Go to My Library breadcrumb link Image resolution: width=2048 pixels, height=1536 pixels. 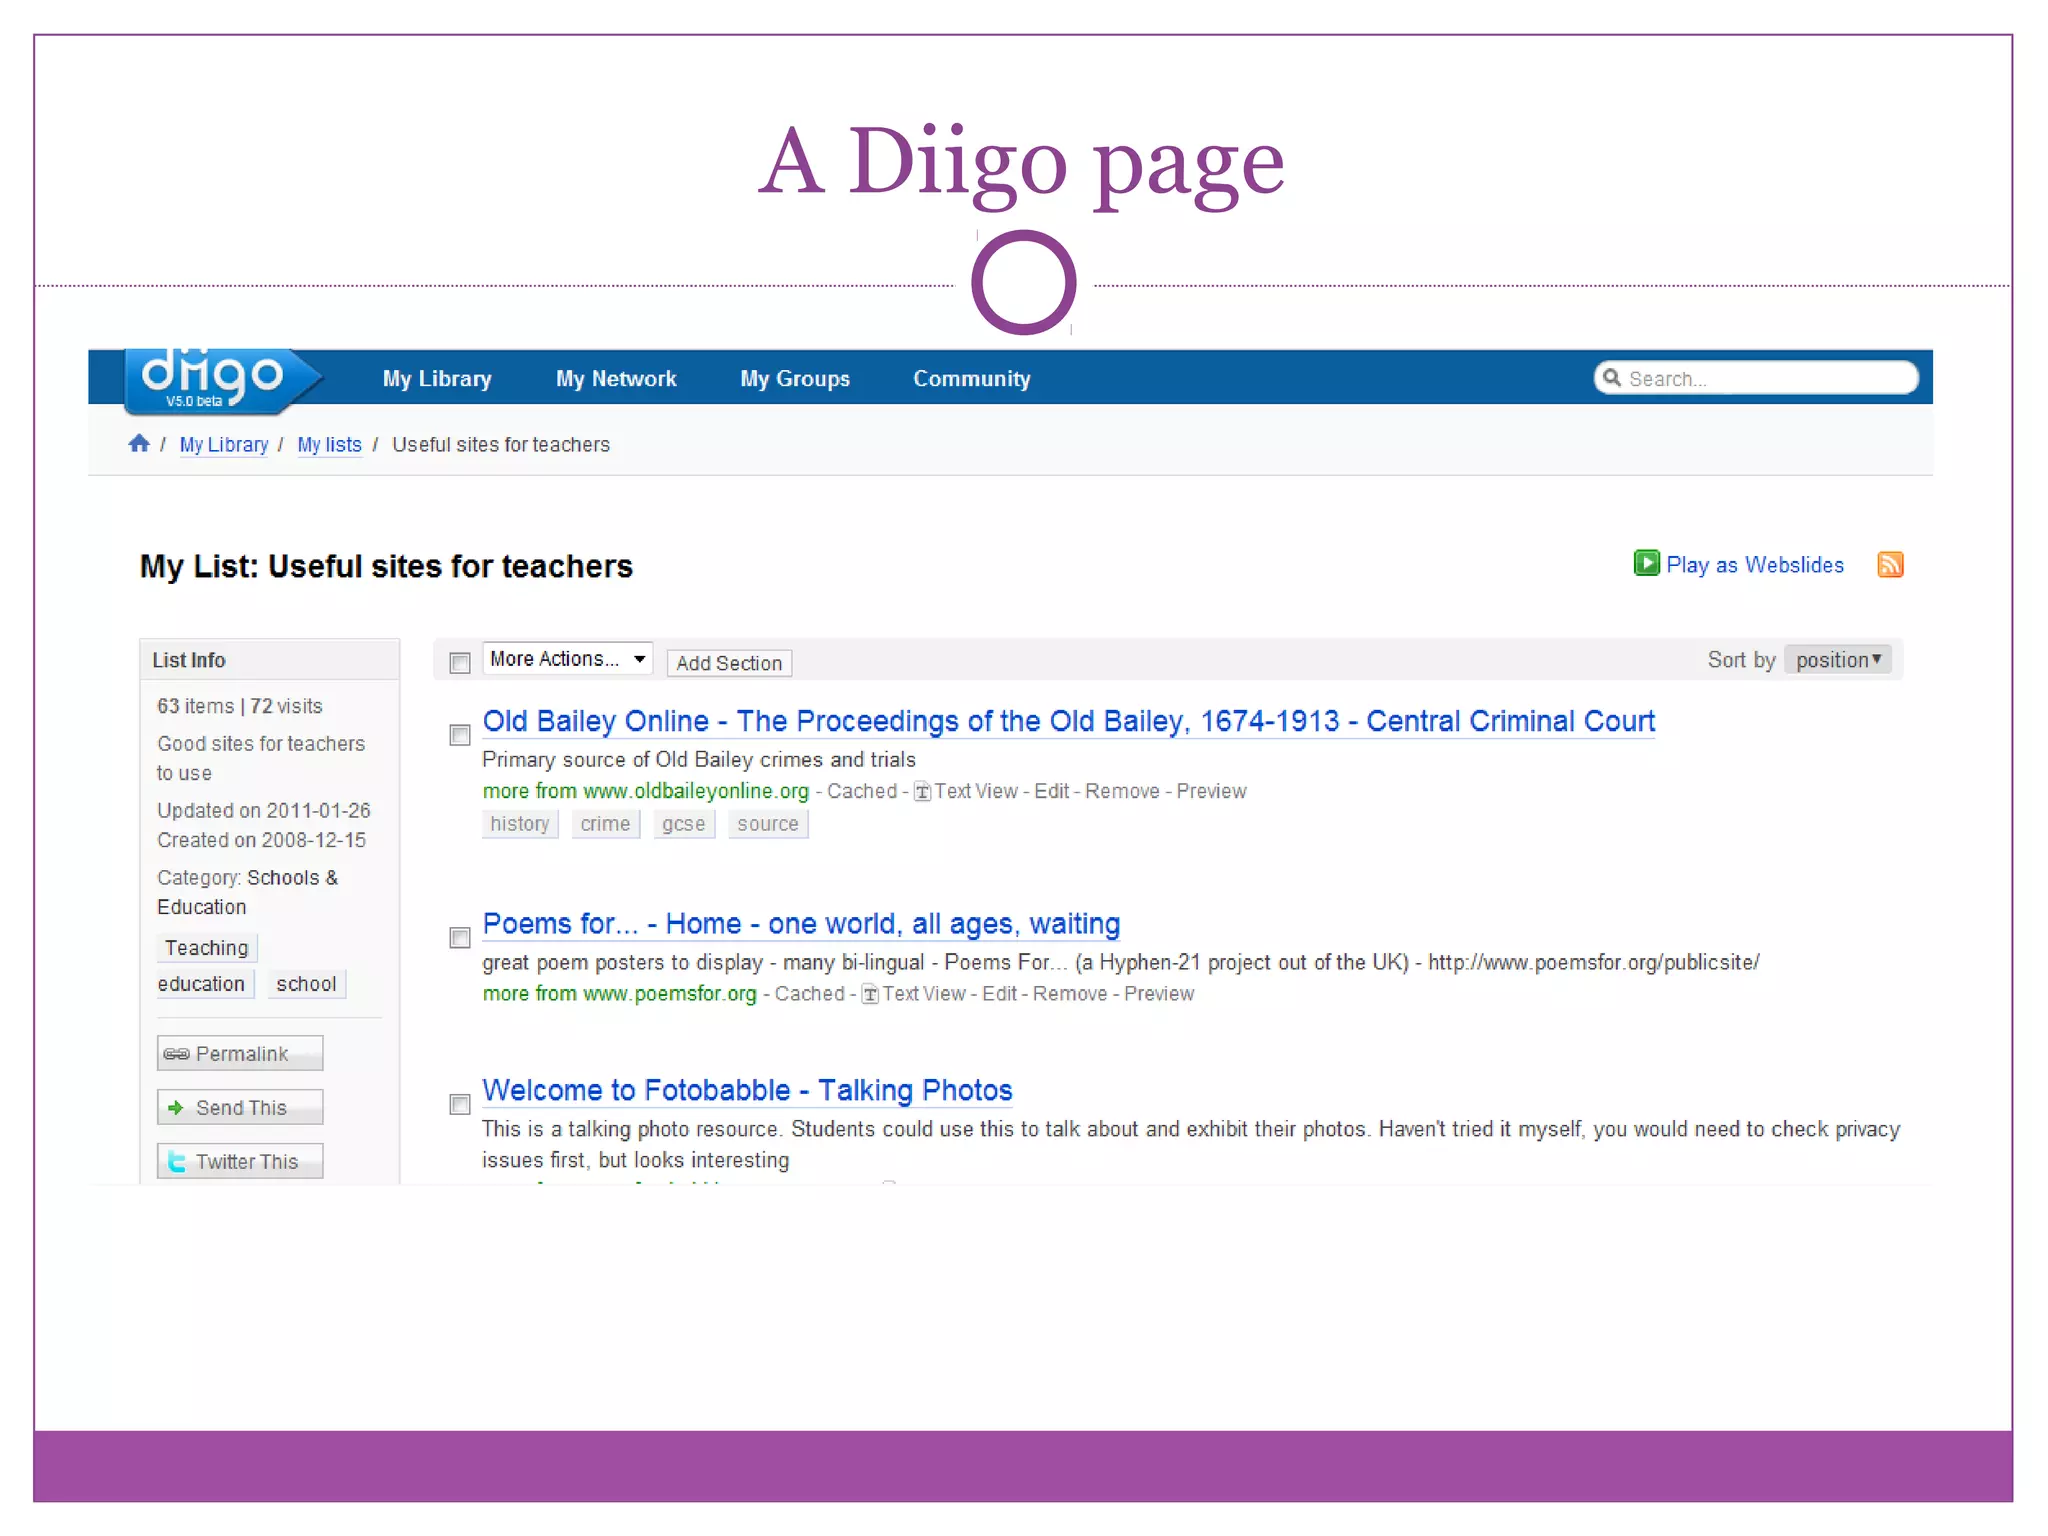[x=224, y=444]
